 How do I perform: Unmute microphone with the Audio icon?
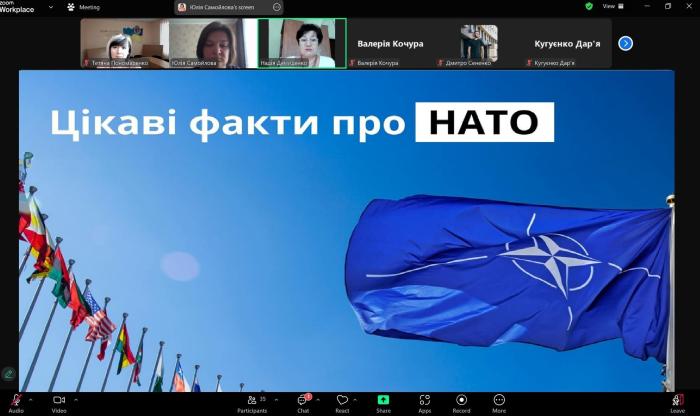16,400
